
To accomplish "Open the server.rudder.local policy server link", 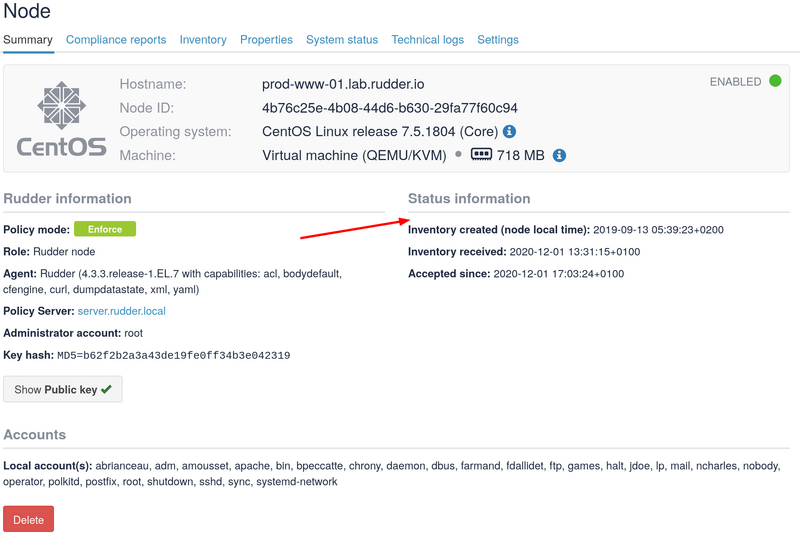I will [121, 311].
